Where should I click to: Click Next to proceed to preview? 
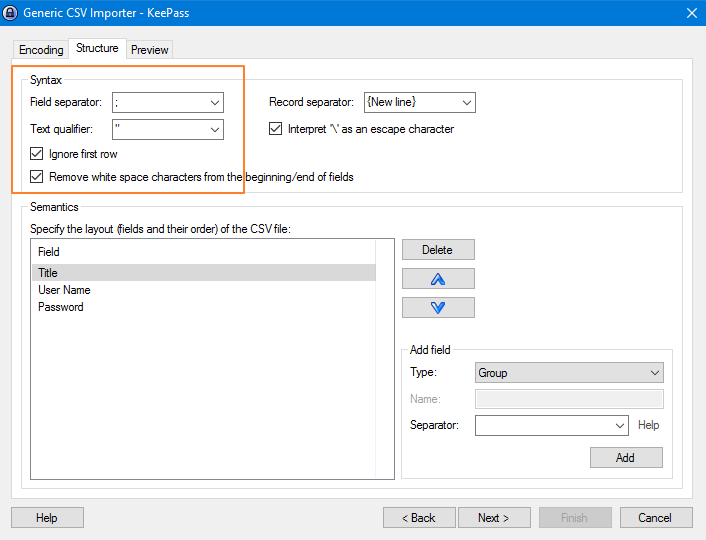tap(494, 518)
